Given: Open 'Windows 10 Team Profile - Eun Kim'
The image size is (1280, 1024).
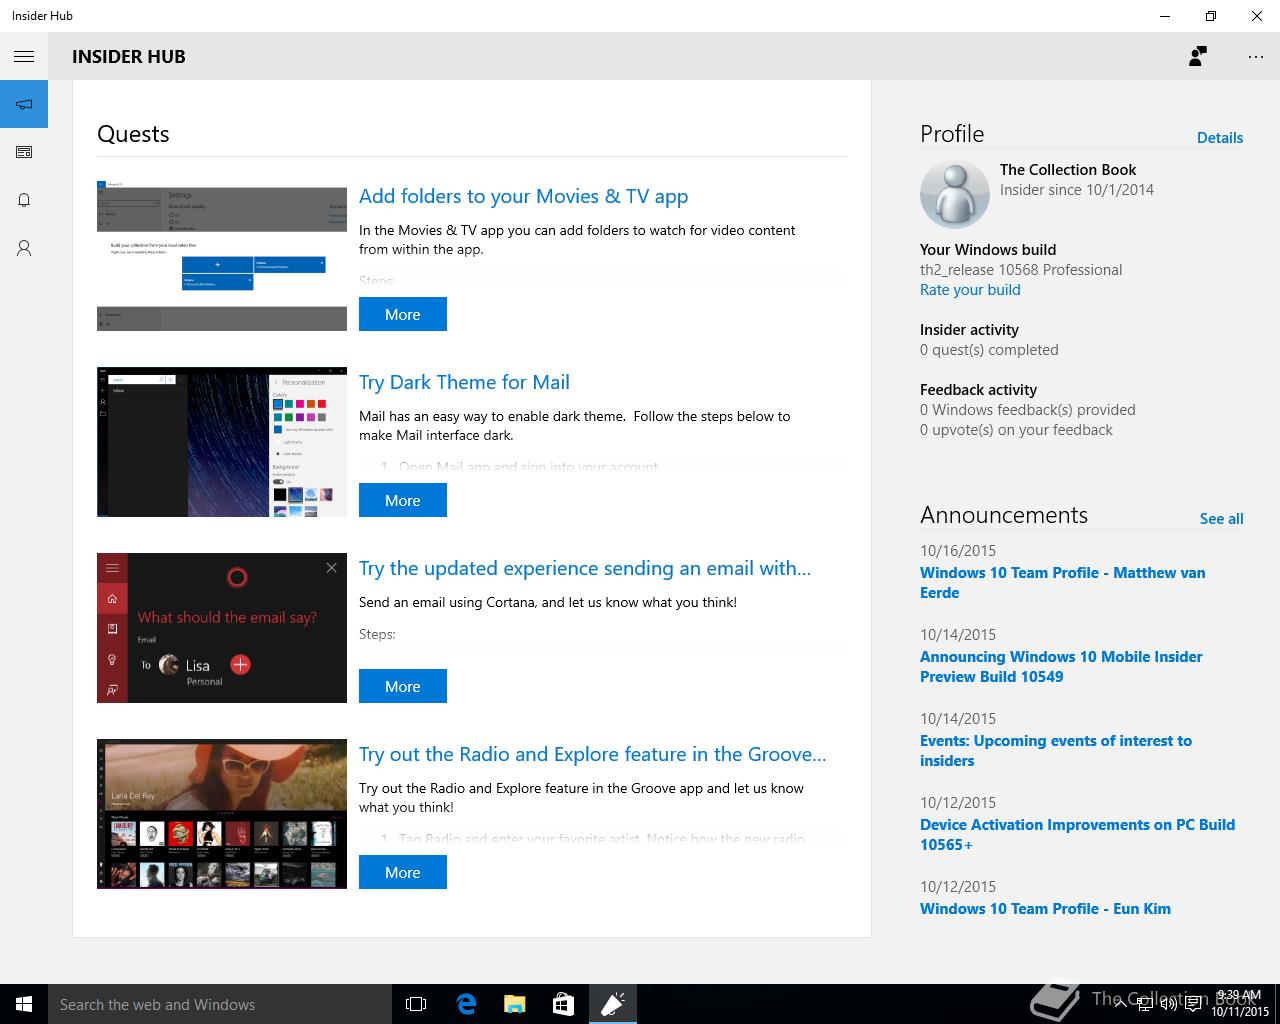Looking at the screenshot, I should pyautogui.click(x=1045, y=909).
